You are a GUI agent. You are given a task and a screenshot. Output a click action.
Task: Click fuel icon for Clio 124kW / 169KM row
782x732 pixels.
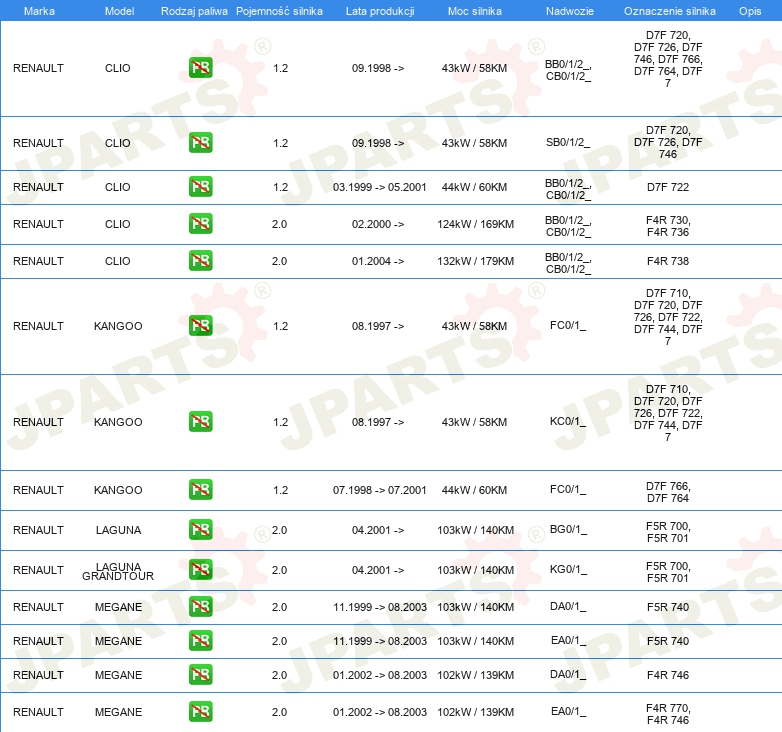coord(201,224)
